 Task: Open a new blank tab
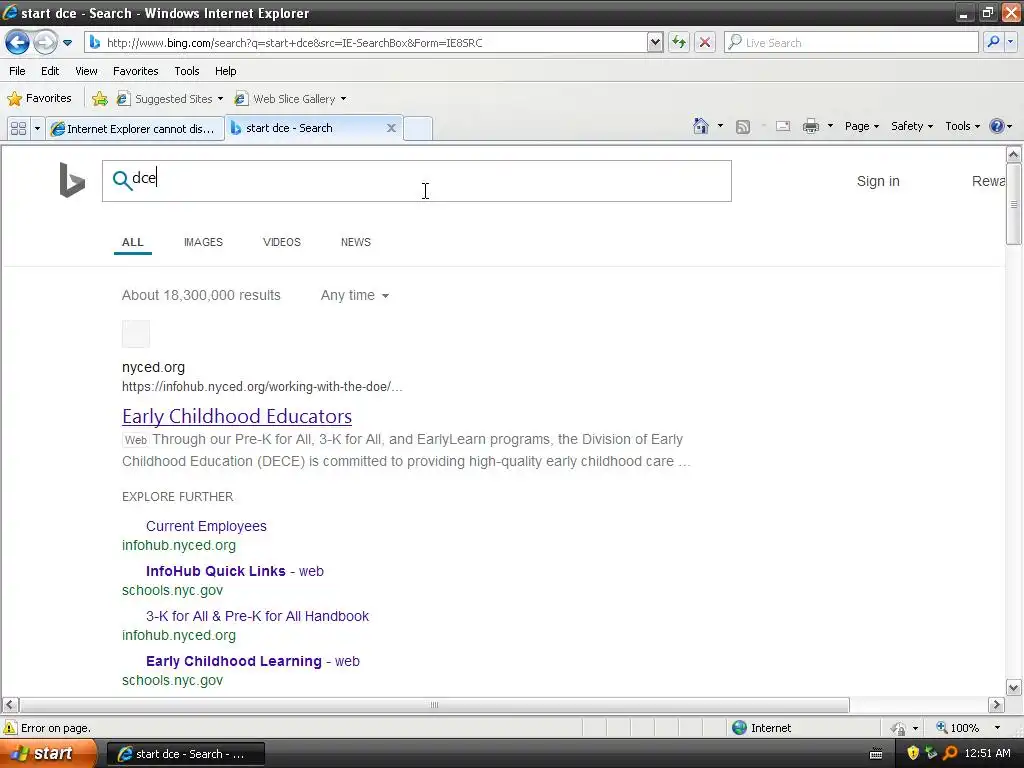tap(418, 128)
